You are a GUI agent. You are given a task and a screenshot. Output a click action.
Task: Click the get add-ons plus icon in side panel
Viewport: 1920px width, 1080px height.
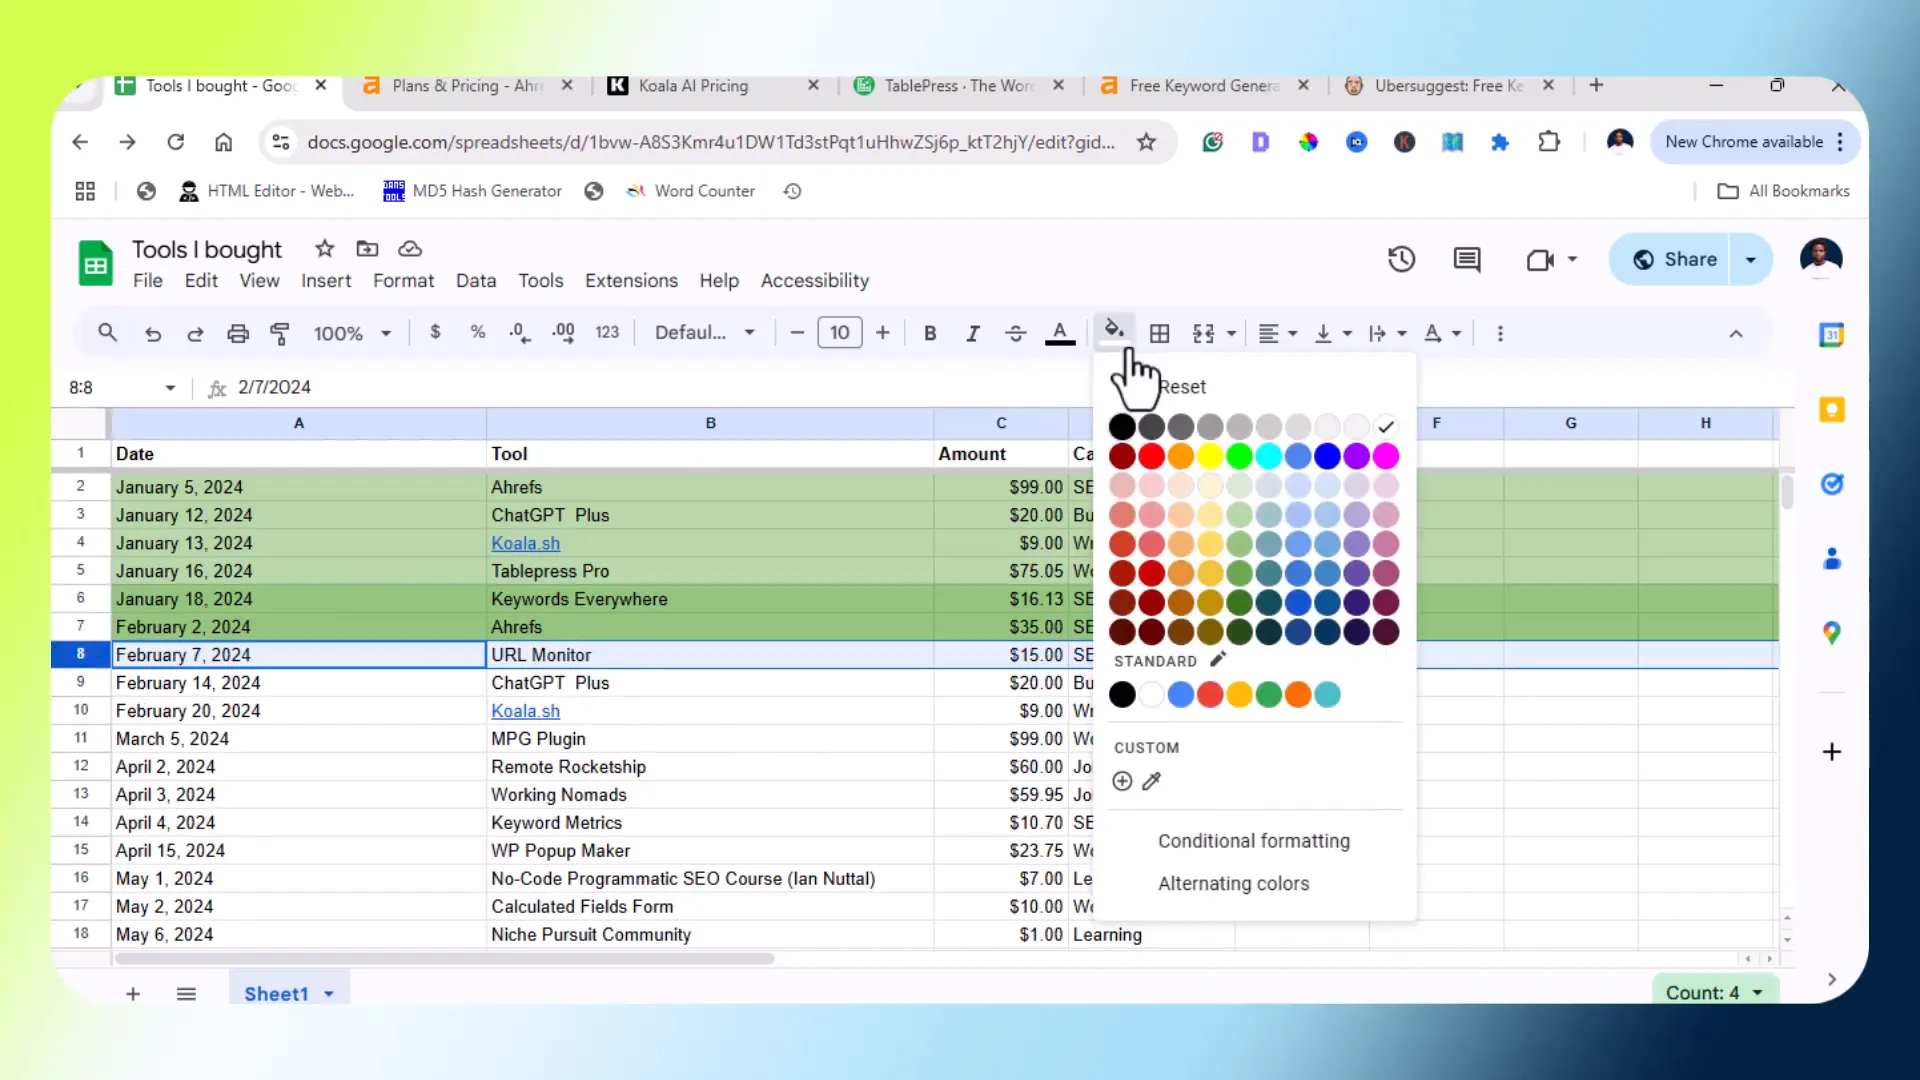coord(1831,752)
